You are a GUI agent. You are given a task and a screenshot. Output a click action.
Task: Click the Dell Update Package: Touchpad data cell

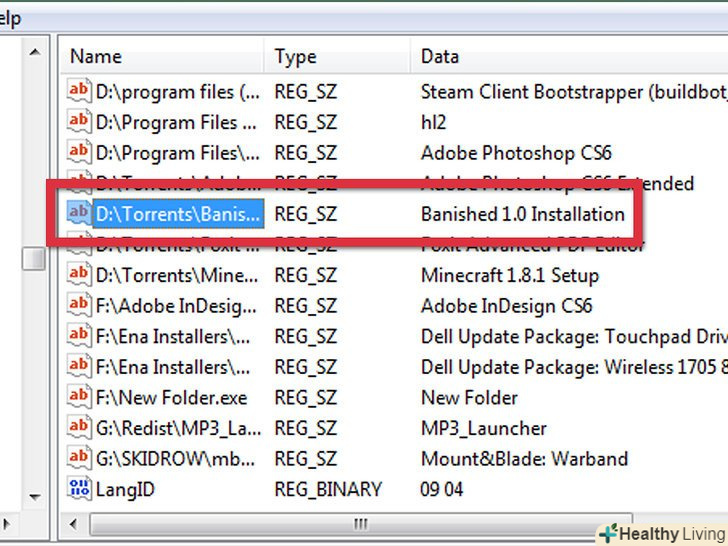click(574, 337)
